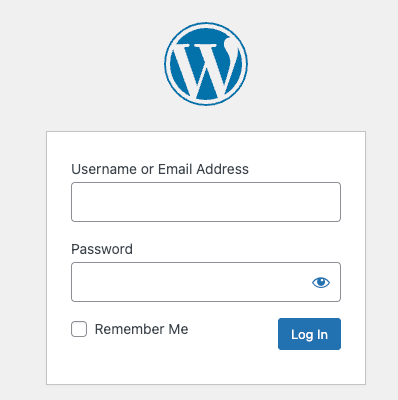Click the Log In button
This screenshot has height=400, width=398.
(x=309, y=334)
